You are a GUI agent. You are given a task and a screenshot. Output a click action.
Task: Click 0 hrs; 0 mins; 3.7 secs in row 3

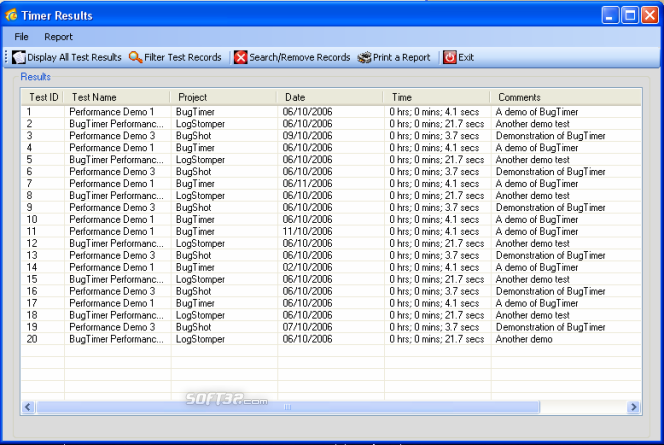coord(434,135)
